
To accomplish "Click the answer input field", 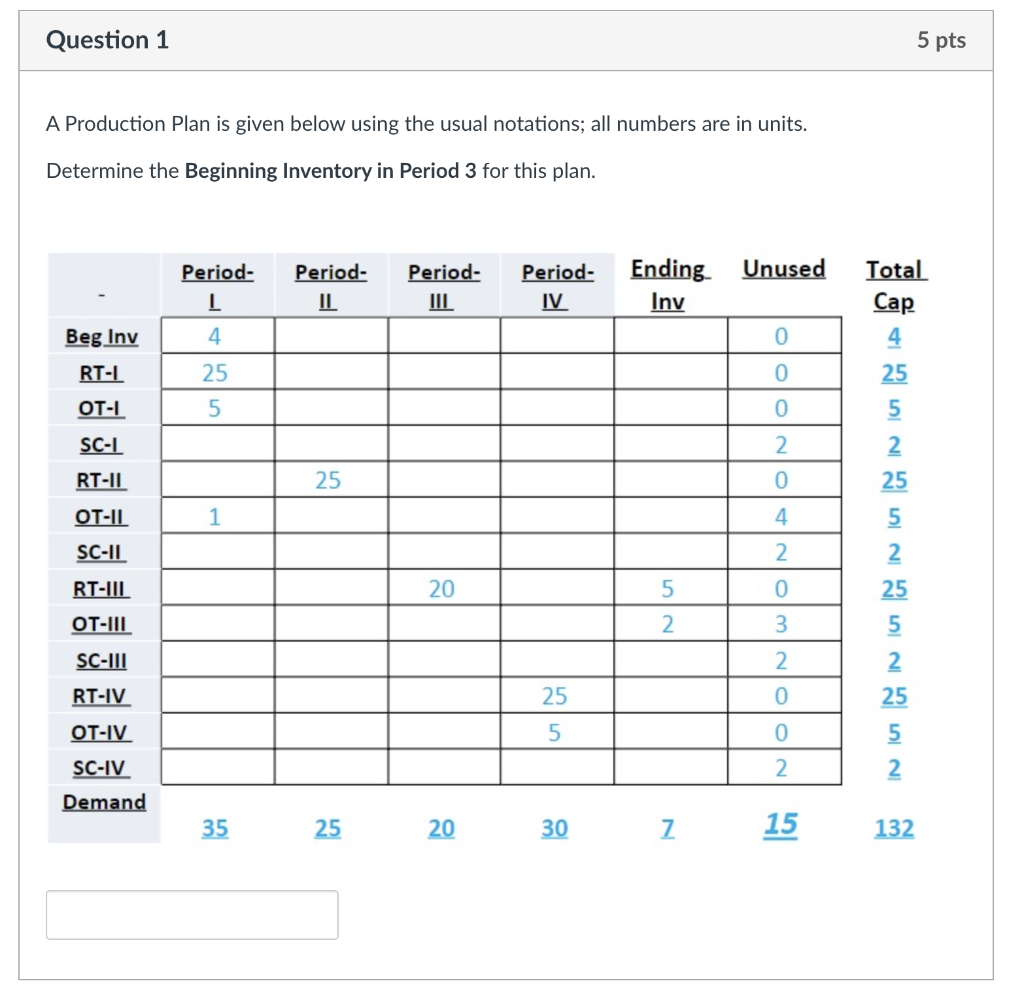I will point(191,914).
